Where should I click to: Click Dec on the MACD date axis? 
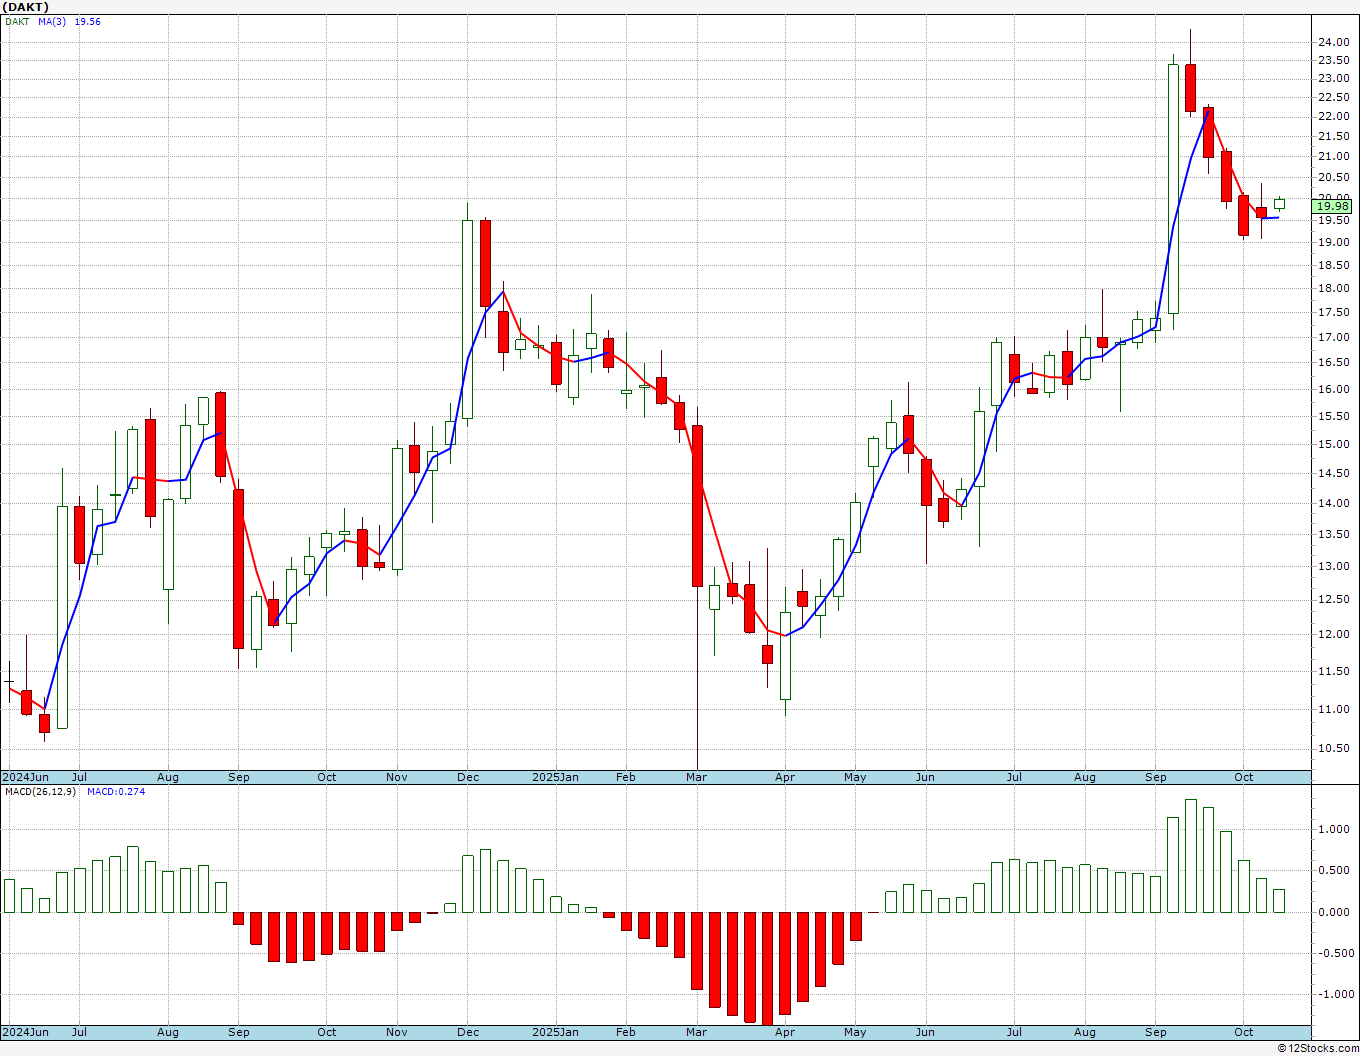point(468,1032)
